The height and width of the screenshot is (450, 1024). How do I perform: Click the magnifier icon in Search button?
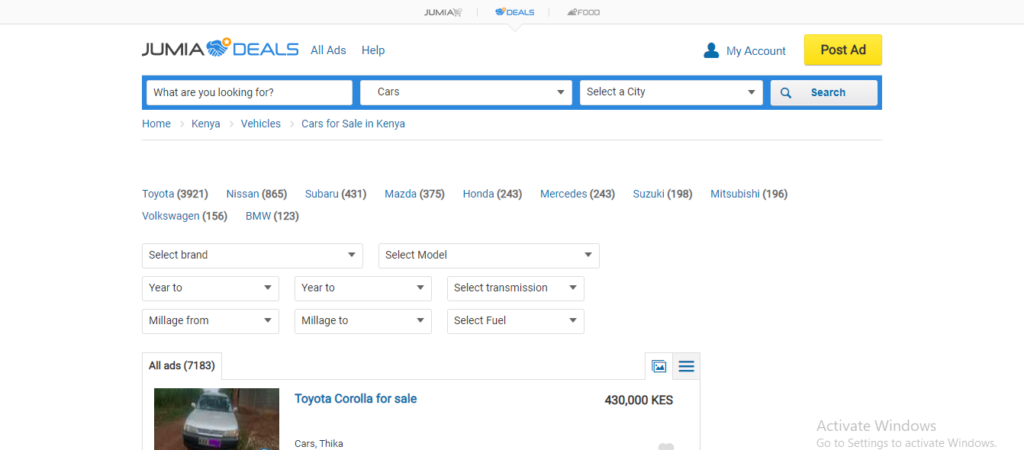coord(786,93)
